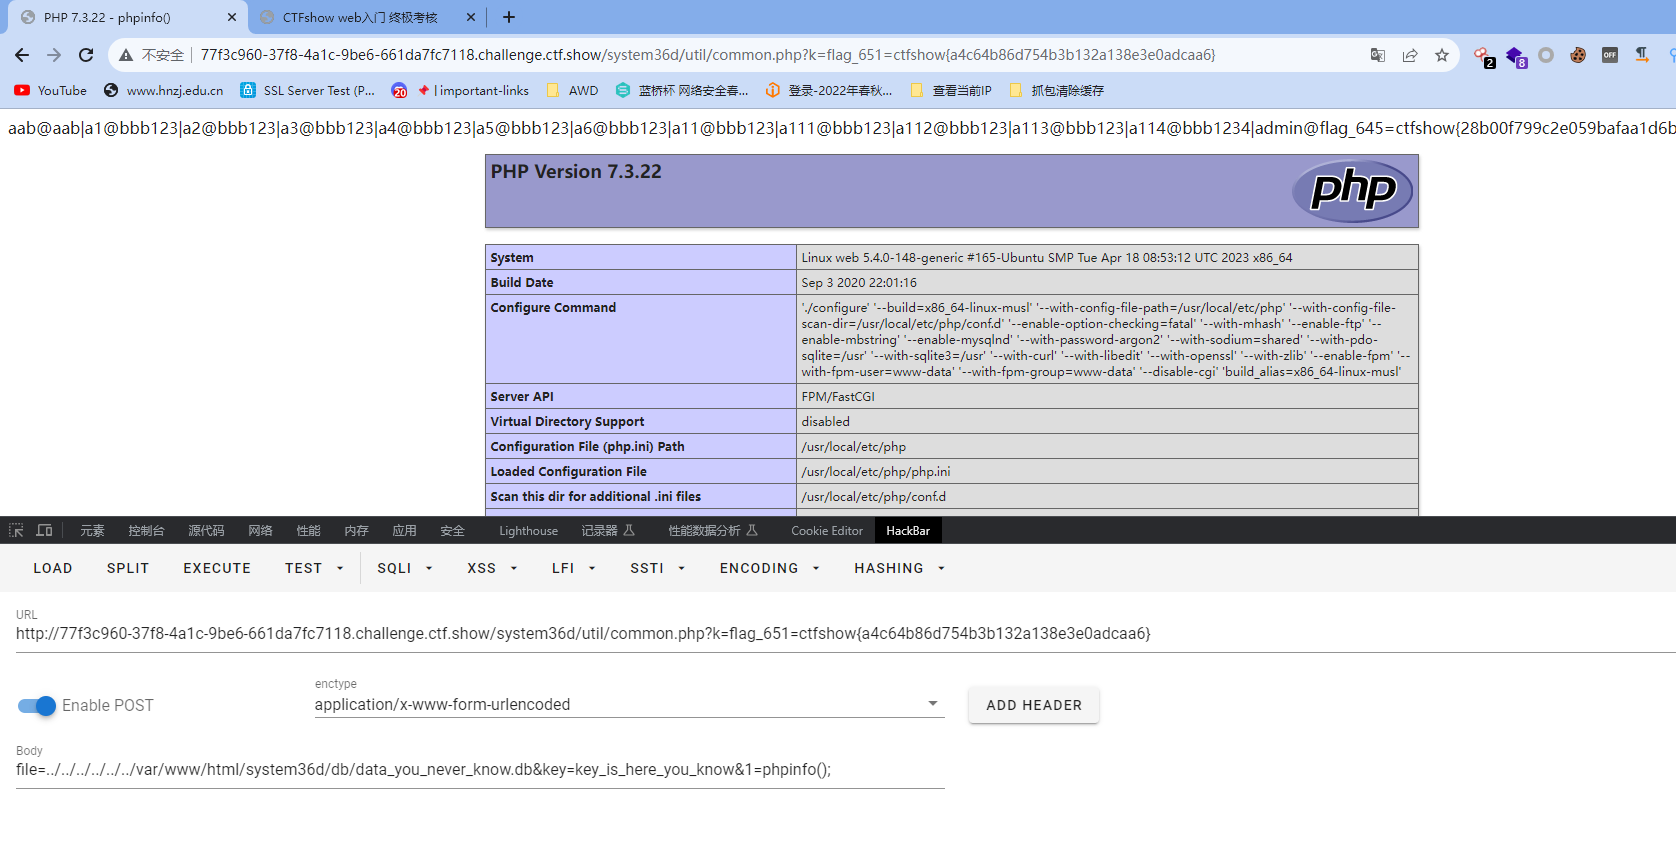The width and height of the screenshot is (1676, 864).
Task: Click the gray circle extension icon
Action: point(1546,55)
